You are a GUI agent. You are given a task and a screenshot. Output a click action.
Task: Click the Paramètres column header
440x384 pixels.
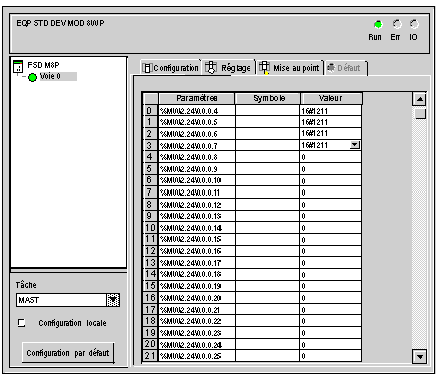197,98
